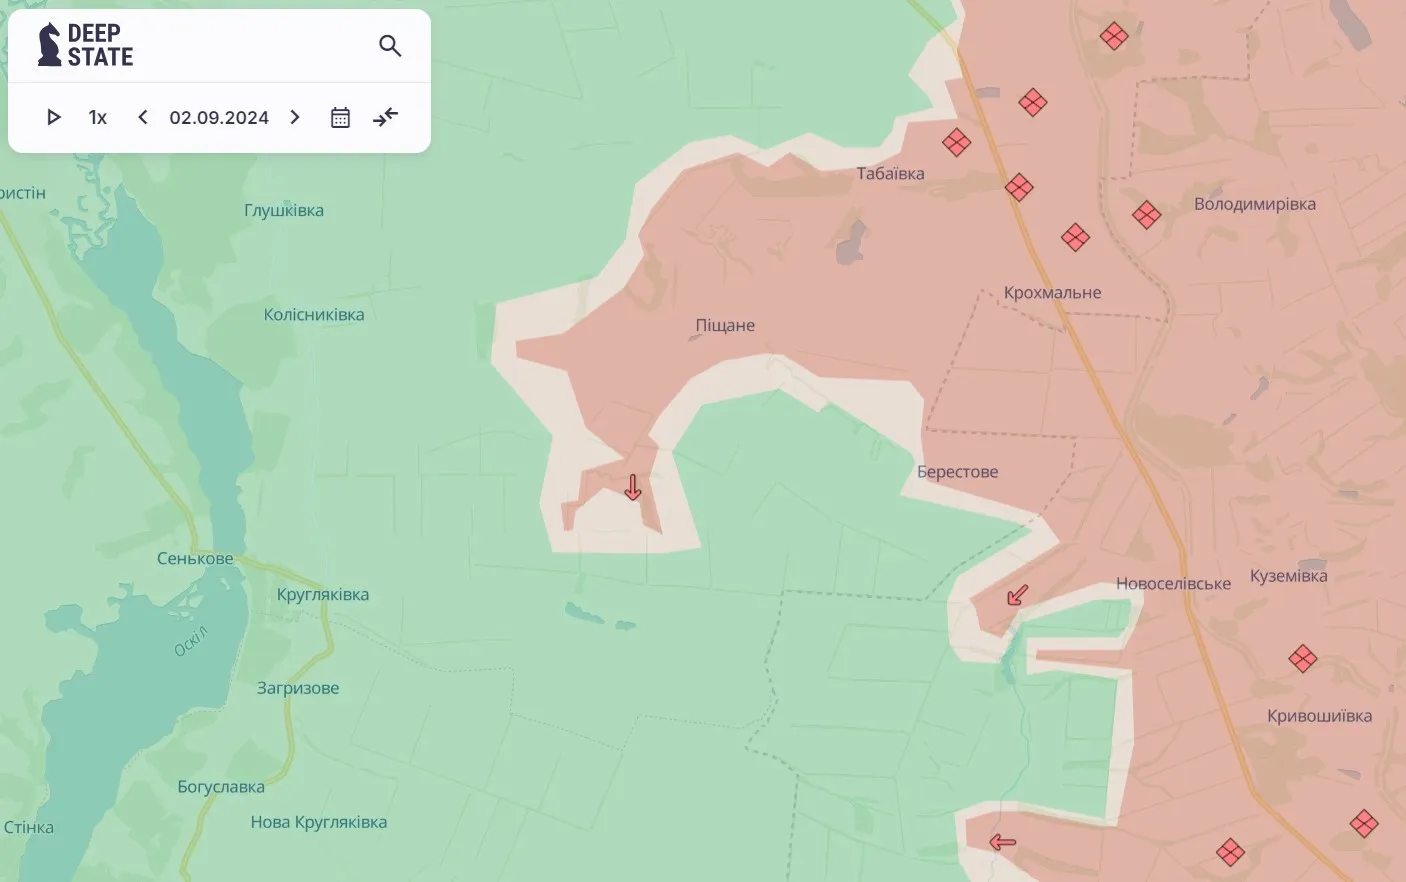The width and height of the screenshot is (1406, 882).
Task: Click the unit marker above Кривошиївка
Action: point(1302,659)
